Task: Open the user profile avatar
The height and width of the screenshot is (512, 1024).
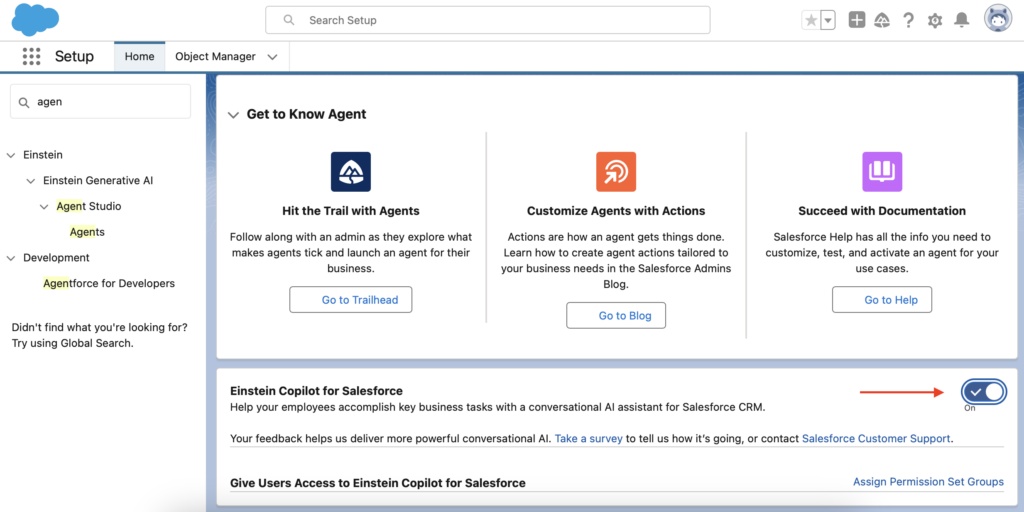Action: (997, 19)
